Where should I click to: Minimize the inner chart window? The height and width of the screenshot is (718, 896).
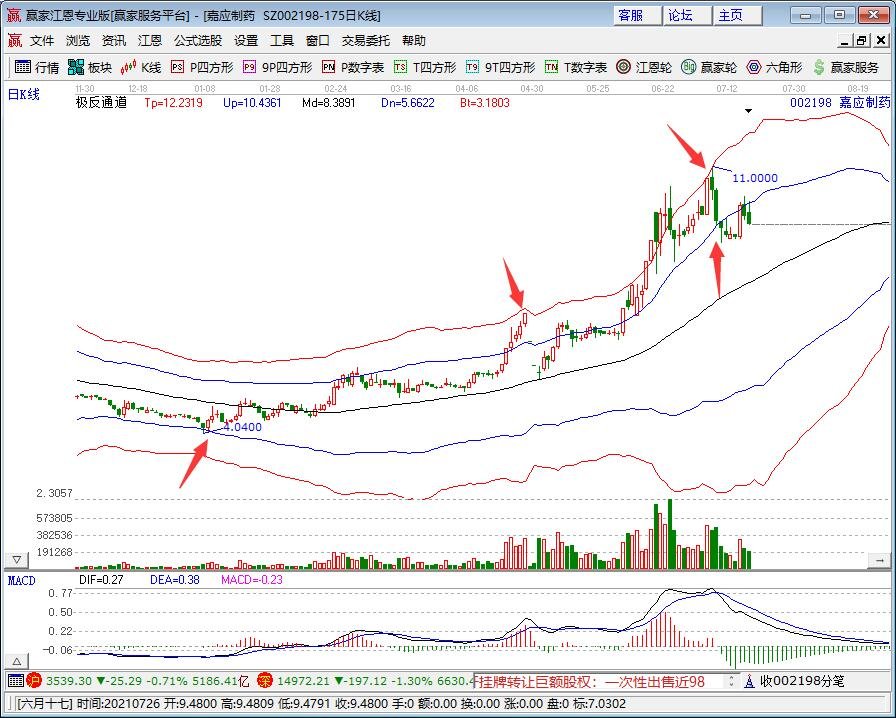[845, 41]
